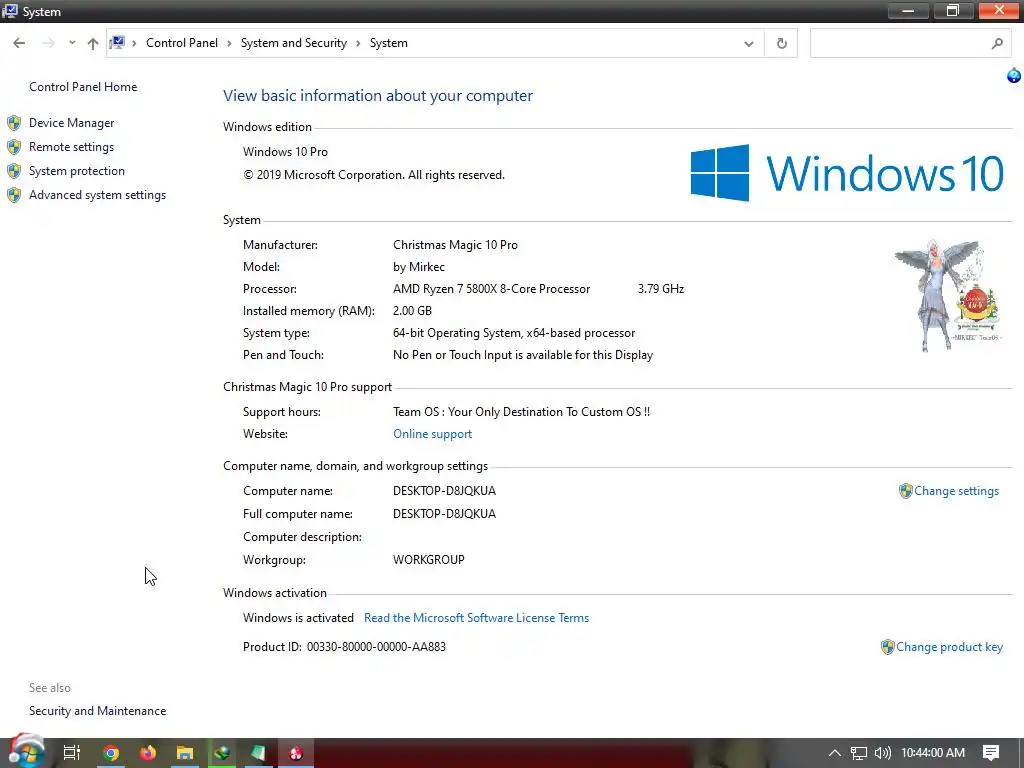1024x768 pixels.
Task: Launch Google Chrome from the taskbar
Action: click(111, 753)
